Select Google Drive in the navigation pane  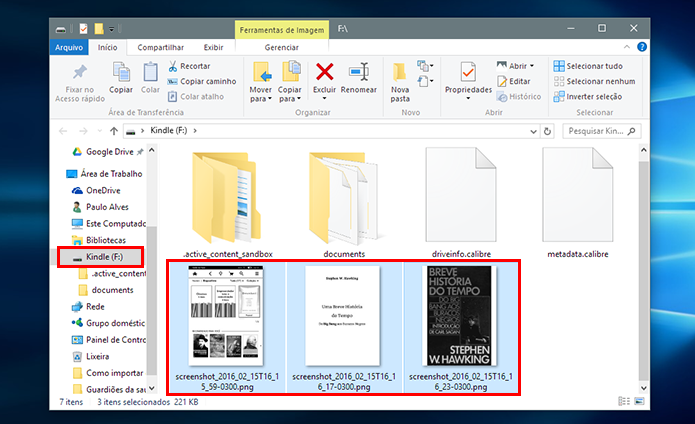(108, 152)
